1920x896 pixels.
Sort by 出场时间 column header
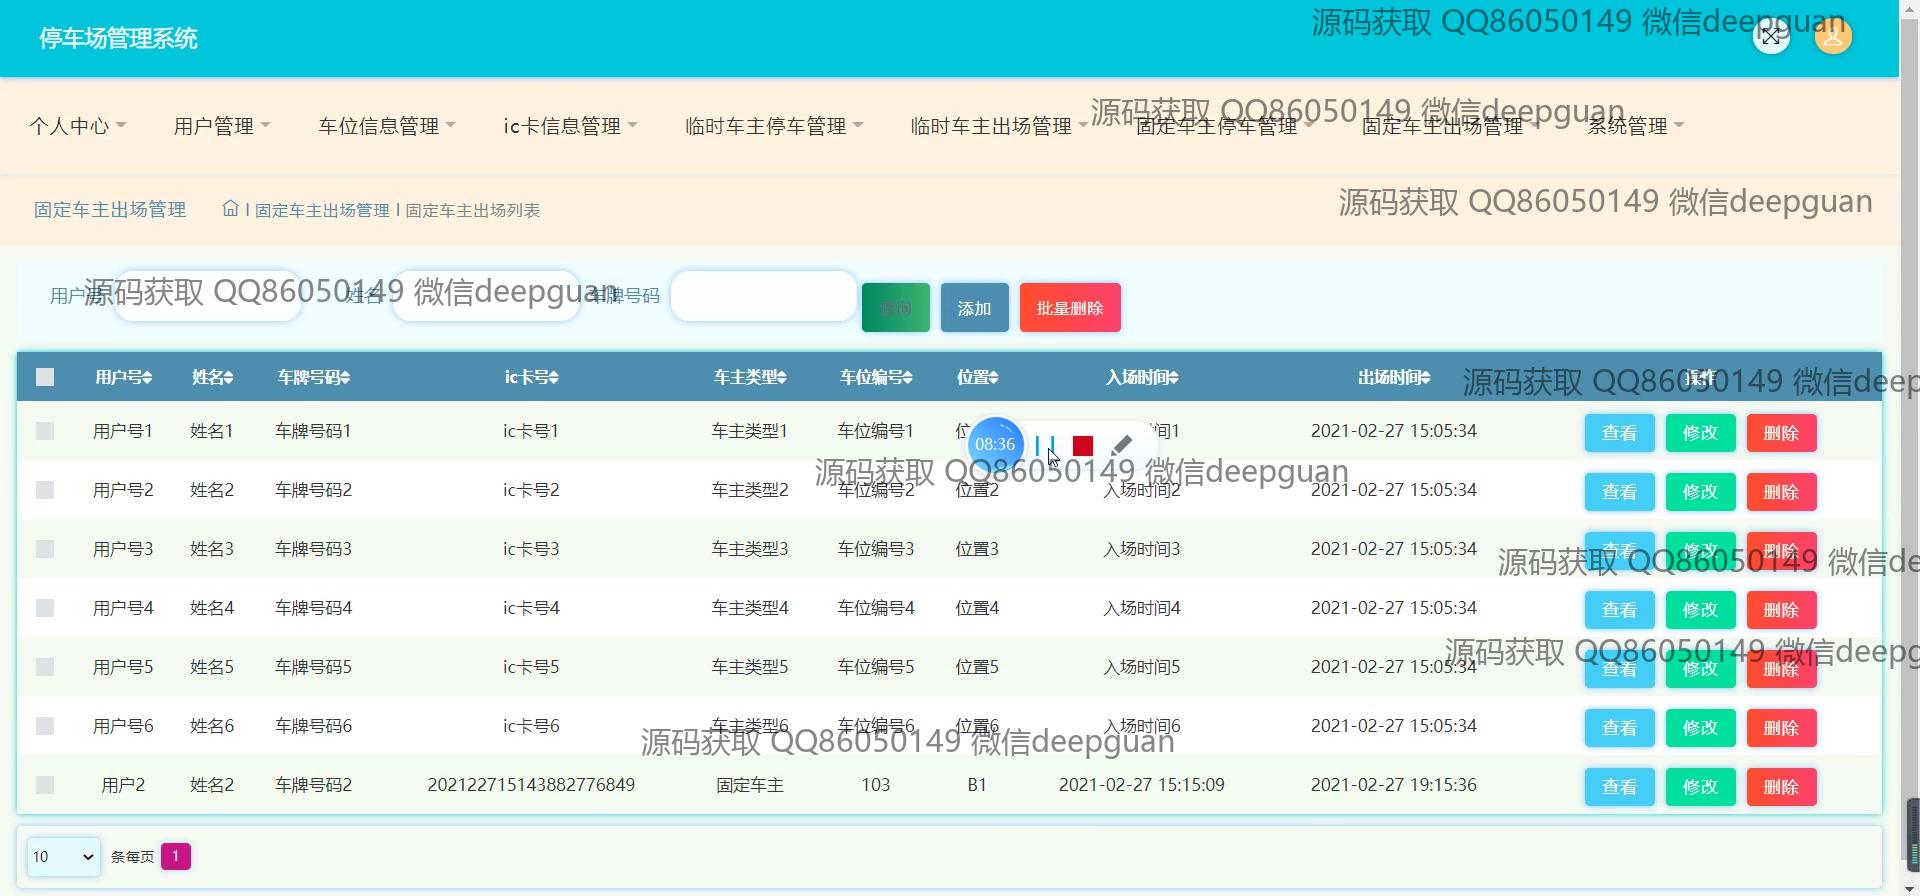click(x=1393, y=377)
